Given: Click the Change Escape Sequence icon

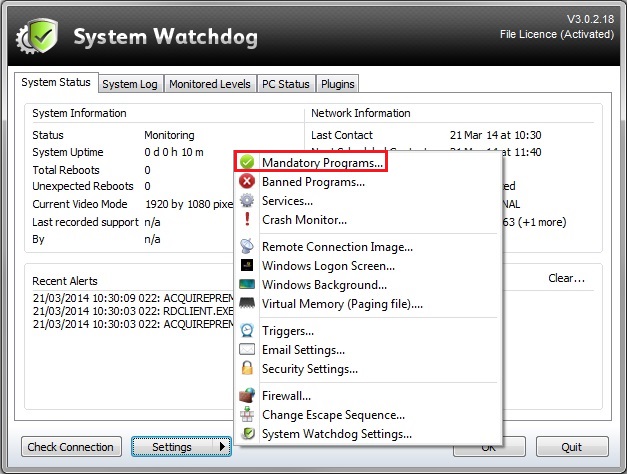Looking at the screenshot, I should point(247,414).
